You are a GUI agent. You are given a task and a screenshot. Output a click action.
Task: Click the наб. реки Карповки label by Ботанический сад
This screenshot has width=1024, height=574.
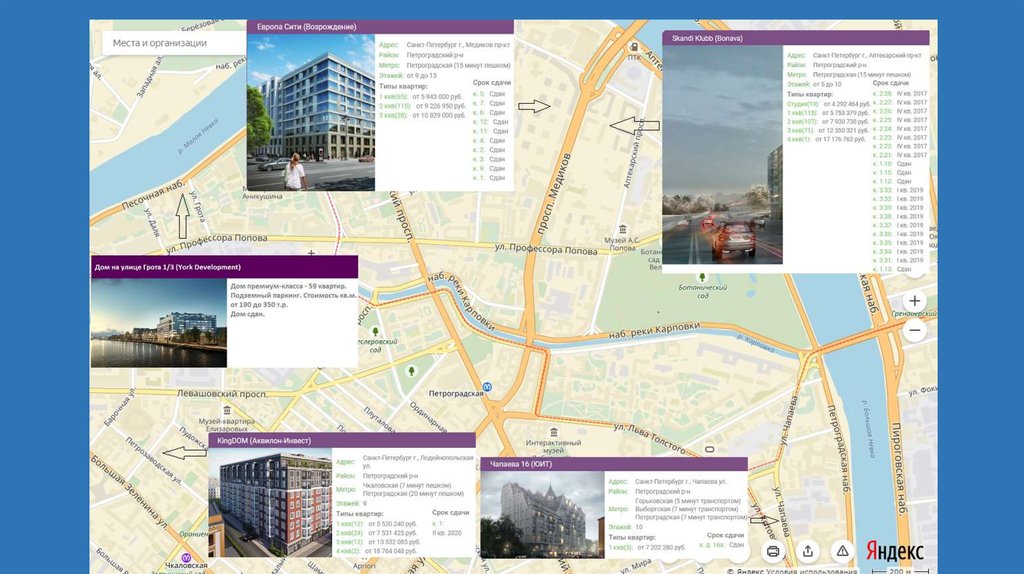654,330
